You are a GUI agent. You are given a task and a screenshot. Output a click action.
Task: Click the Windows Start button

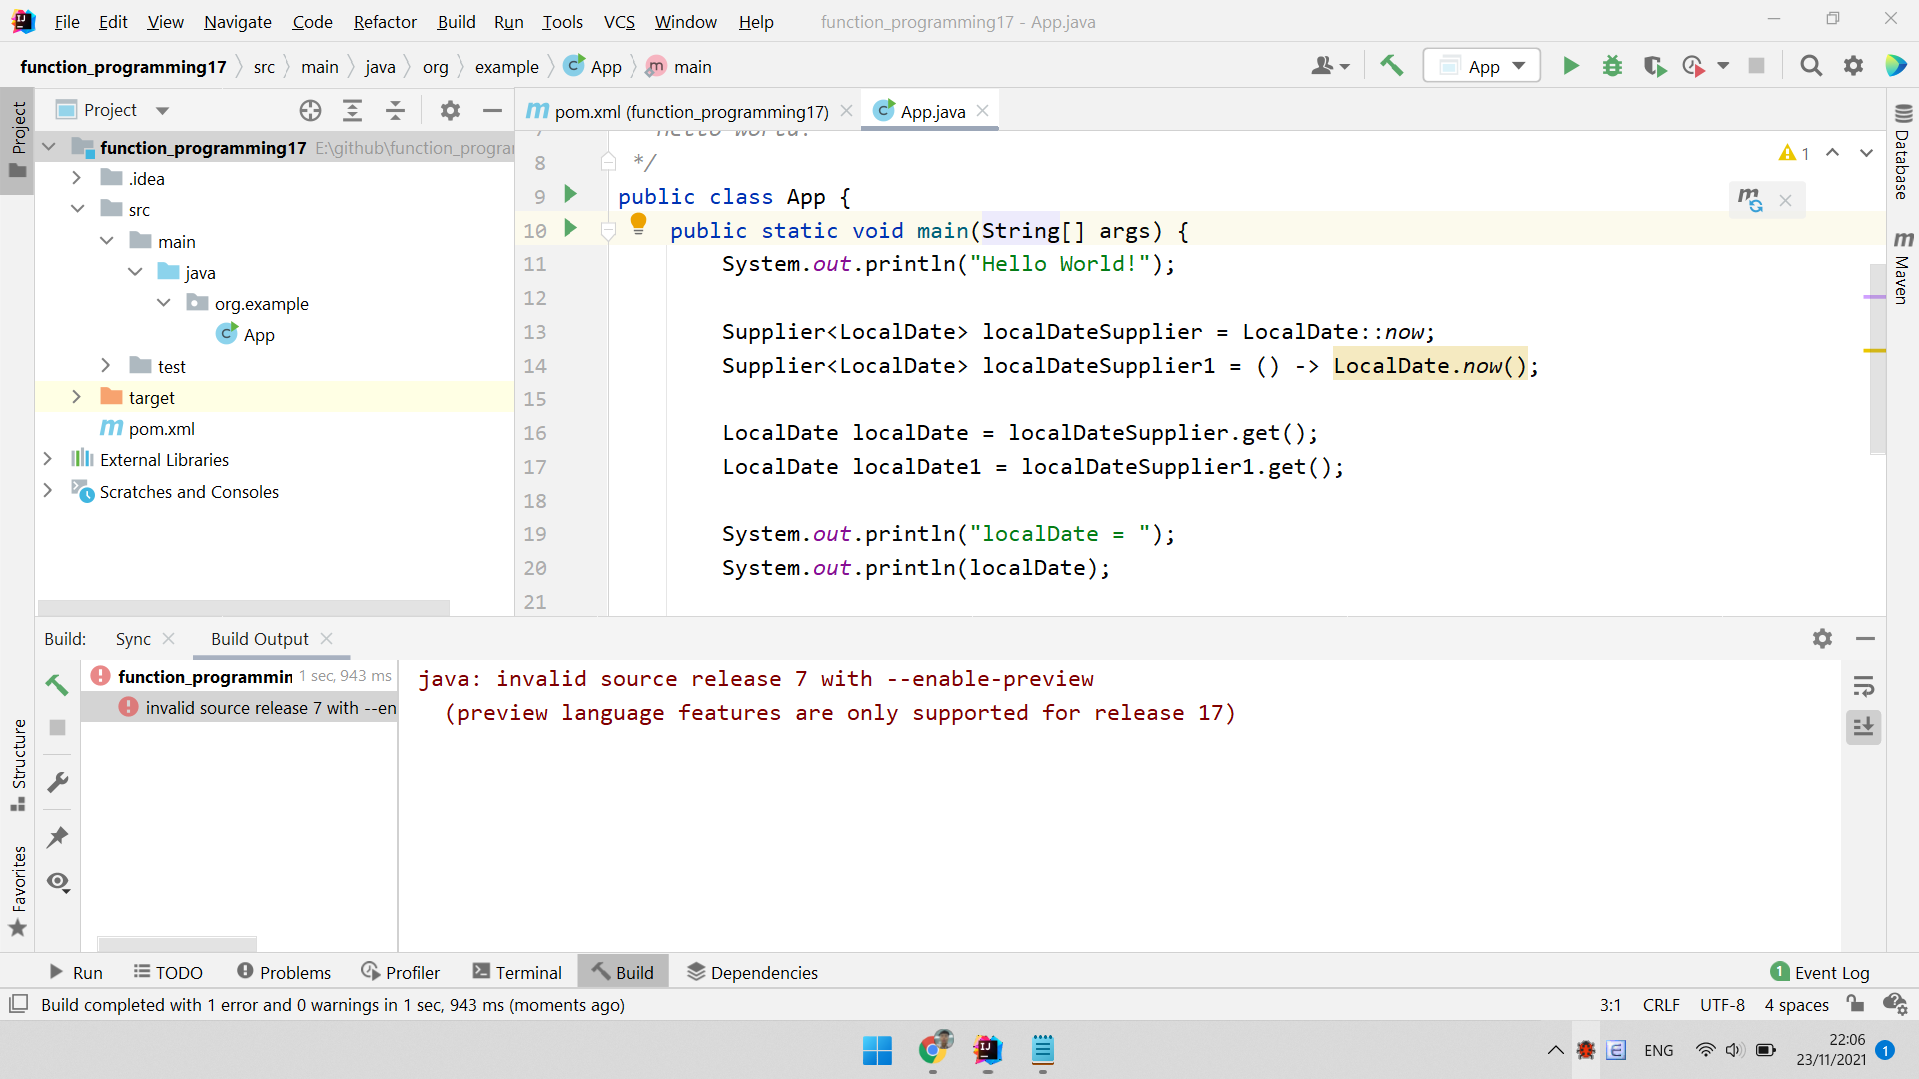pyautogui.click(x=877, y=1050)
